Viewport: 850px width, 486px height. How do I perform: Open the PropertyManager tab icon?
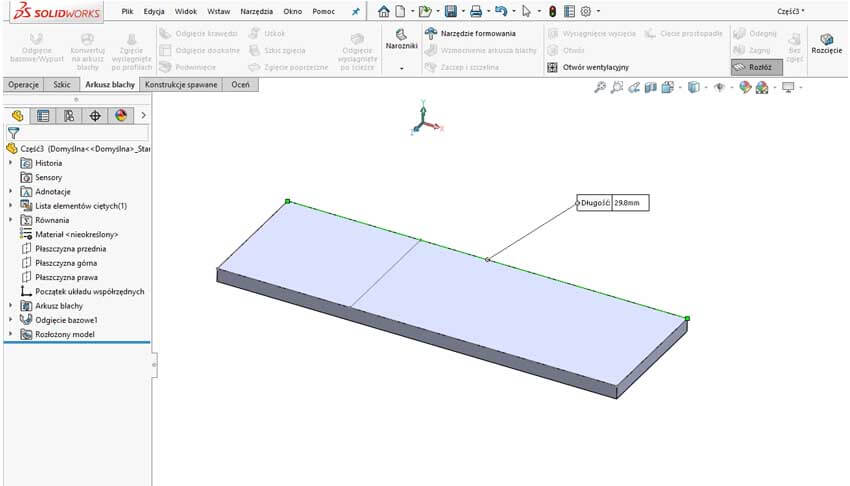(x=43, y=115)
